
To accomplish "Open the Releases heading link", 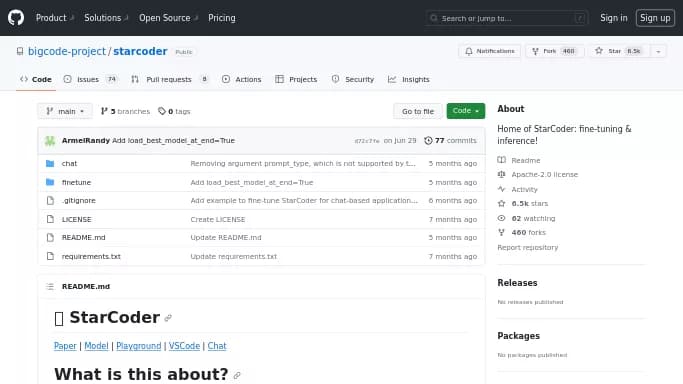I will tap(517, 283).
